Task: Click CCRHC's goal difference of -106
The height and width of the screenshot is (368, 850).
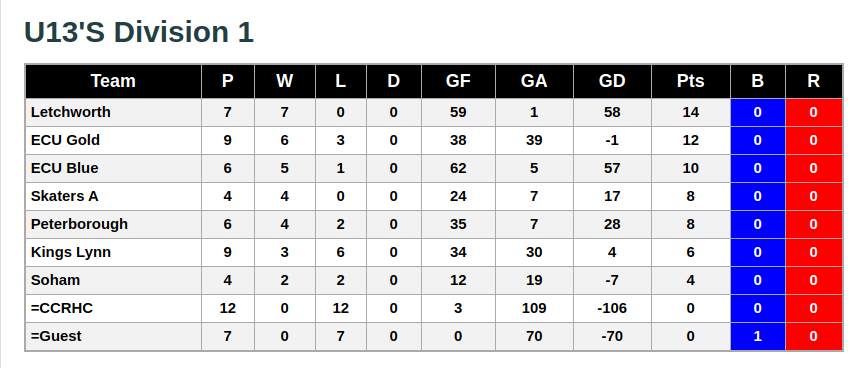Action: (x=612, y=308)
